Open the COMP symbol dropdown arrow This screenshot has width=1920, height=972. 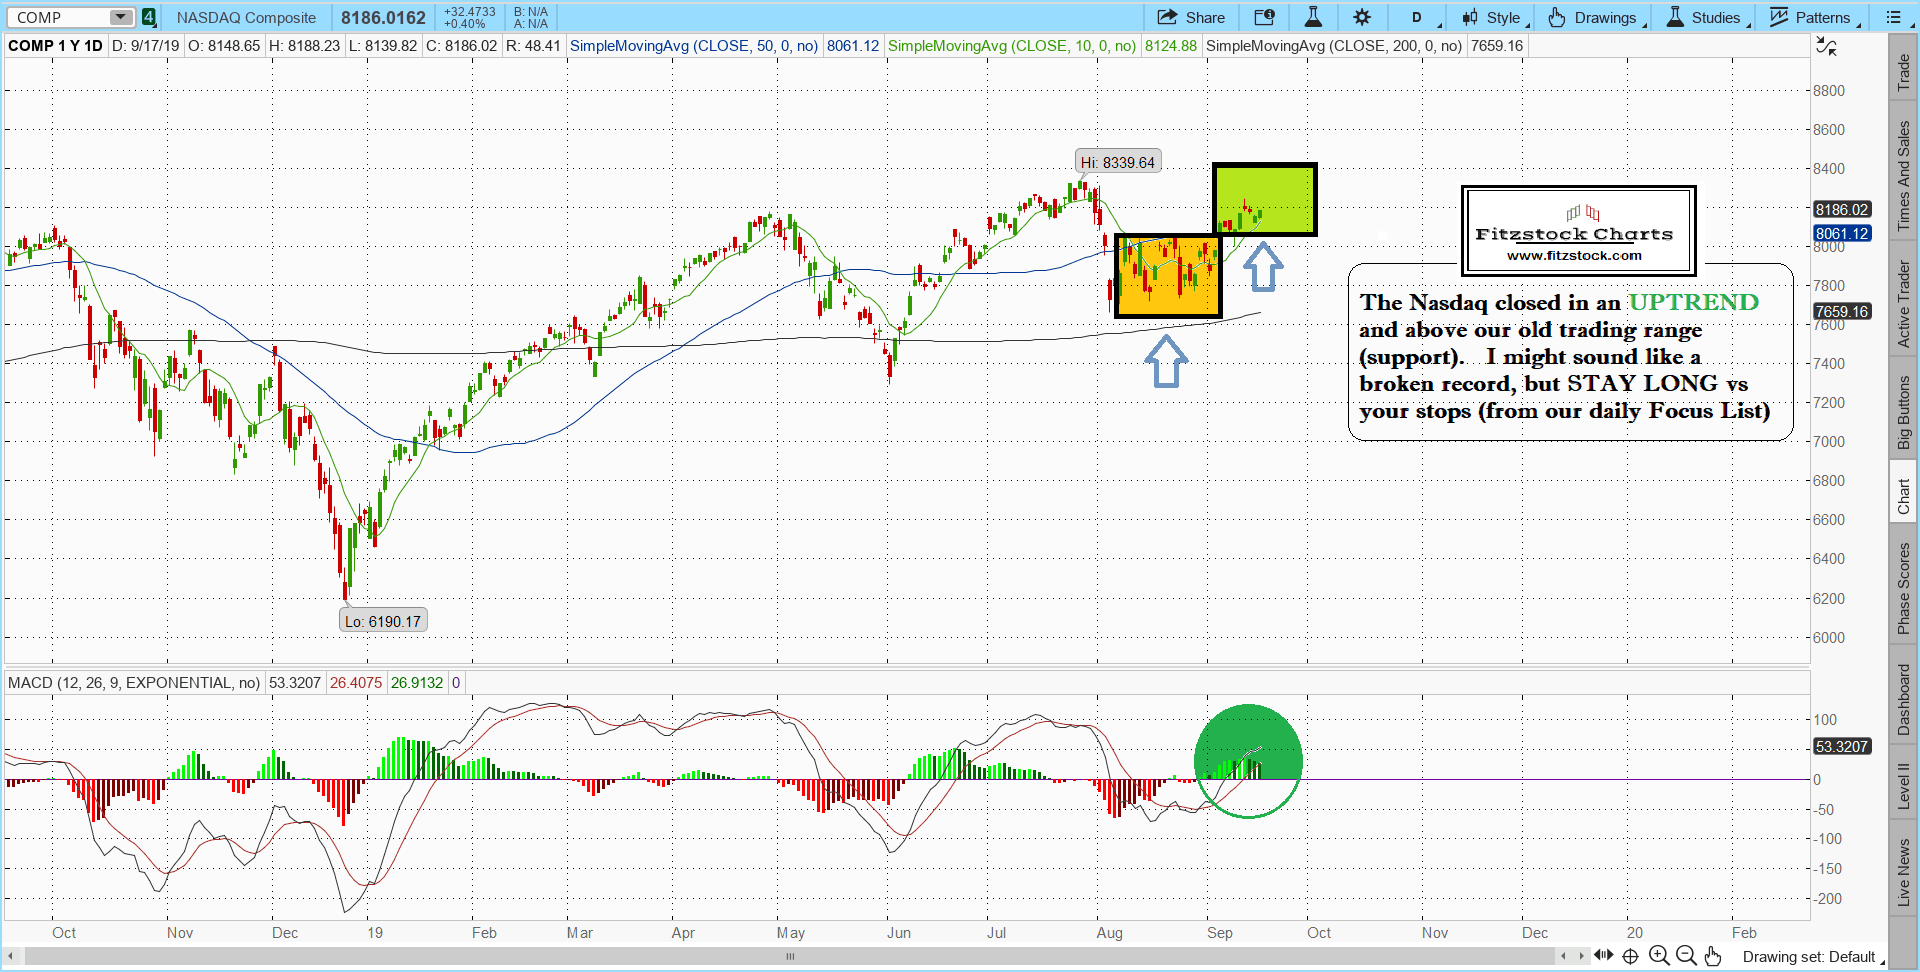(x=120, y=17)
